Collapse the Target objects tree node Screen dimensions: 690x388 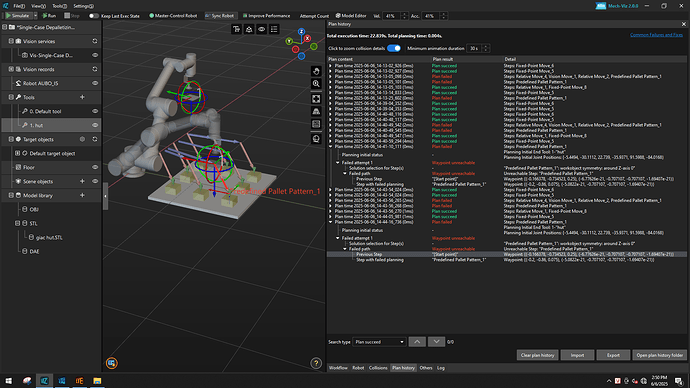coord(11,139)
